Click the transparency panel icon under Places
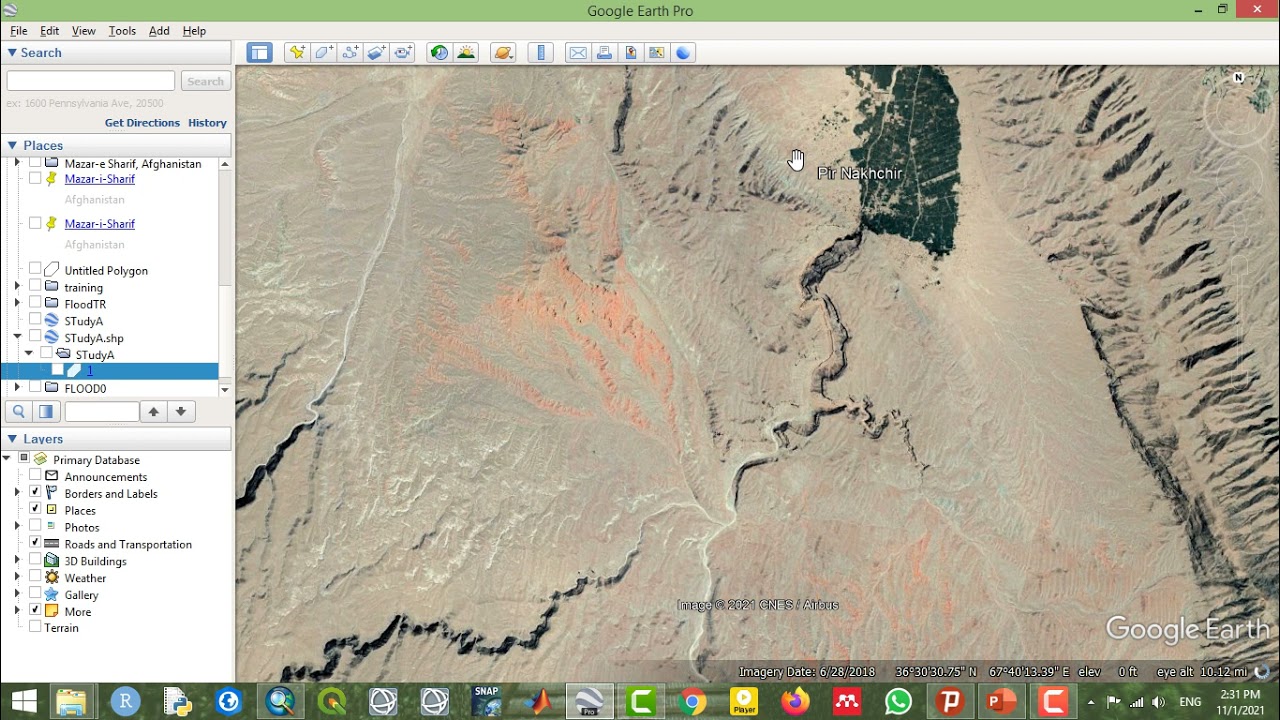Viewport: 1280px width, 720px height. point(45,411)
